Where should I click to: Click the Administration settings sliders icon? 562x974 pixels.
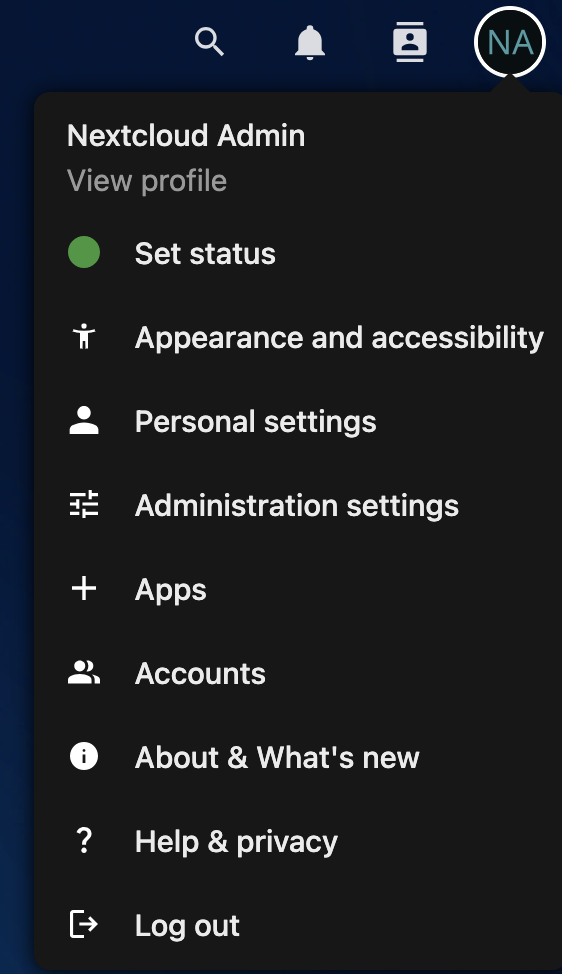tap(84, 504)
